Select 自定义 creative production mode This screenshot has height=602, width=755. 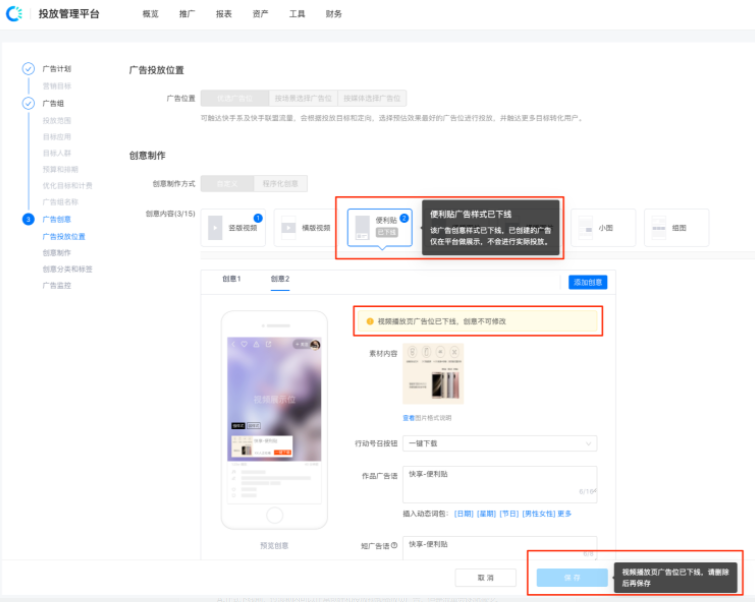(227, 183)
